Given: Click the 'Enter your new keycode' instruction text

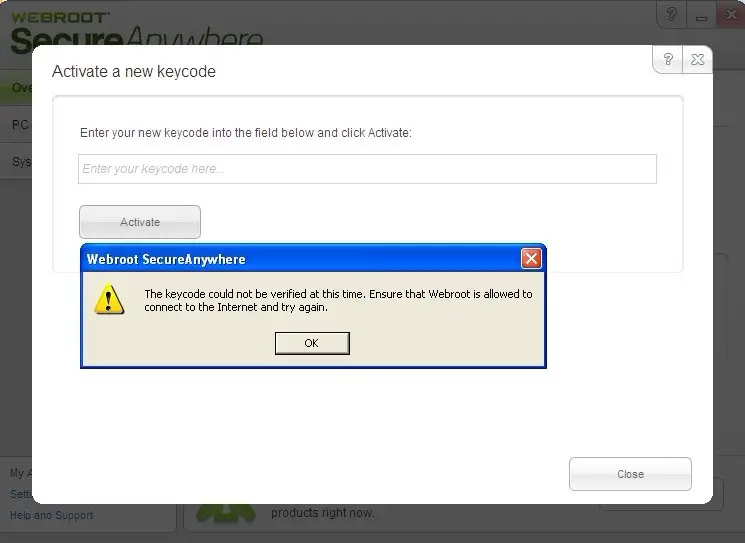Looking at the screenshot, I should (x=246, y=133).
